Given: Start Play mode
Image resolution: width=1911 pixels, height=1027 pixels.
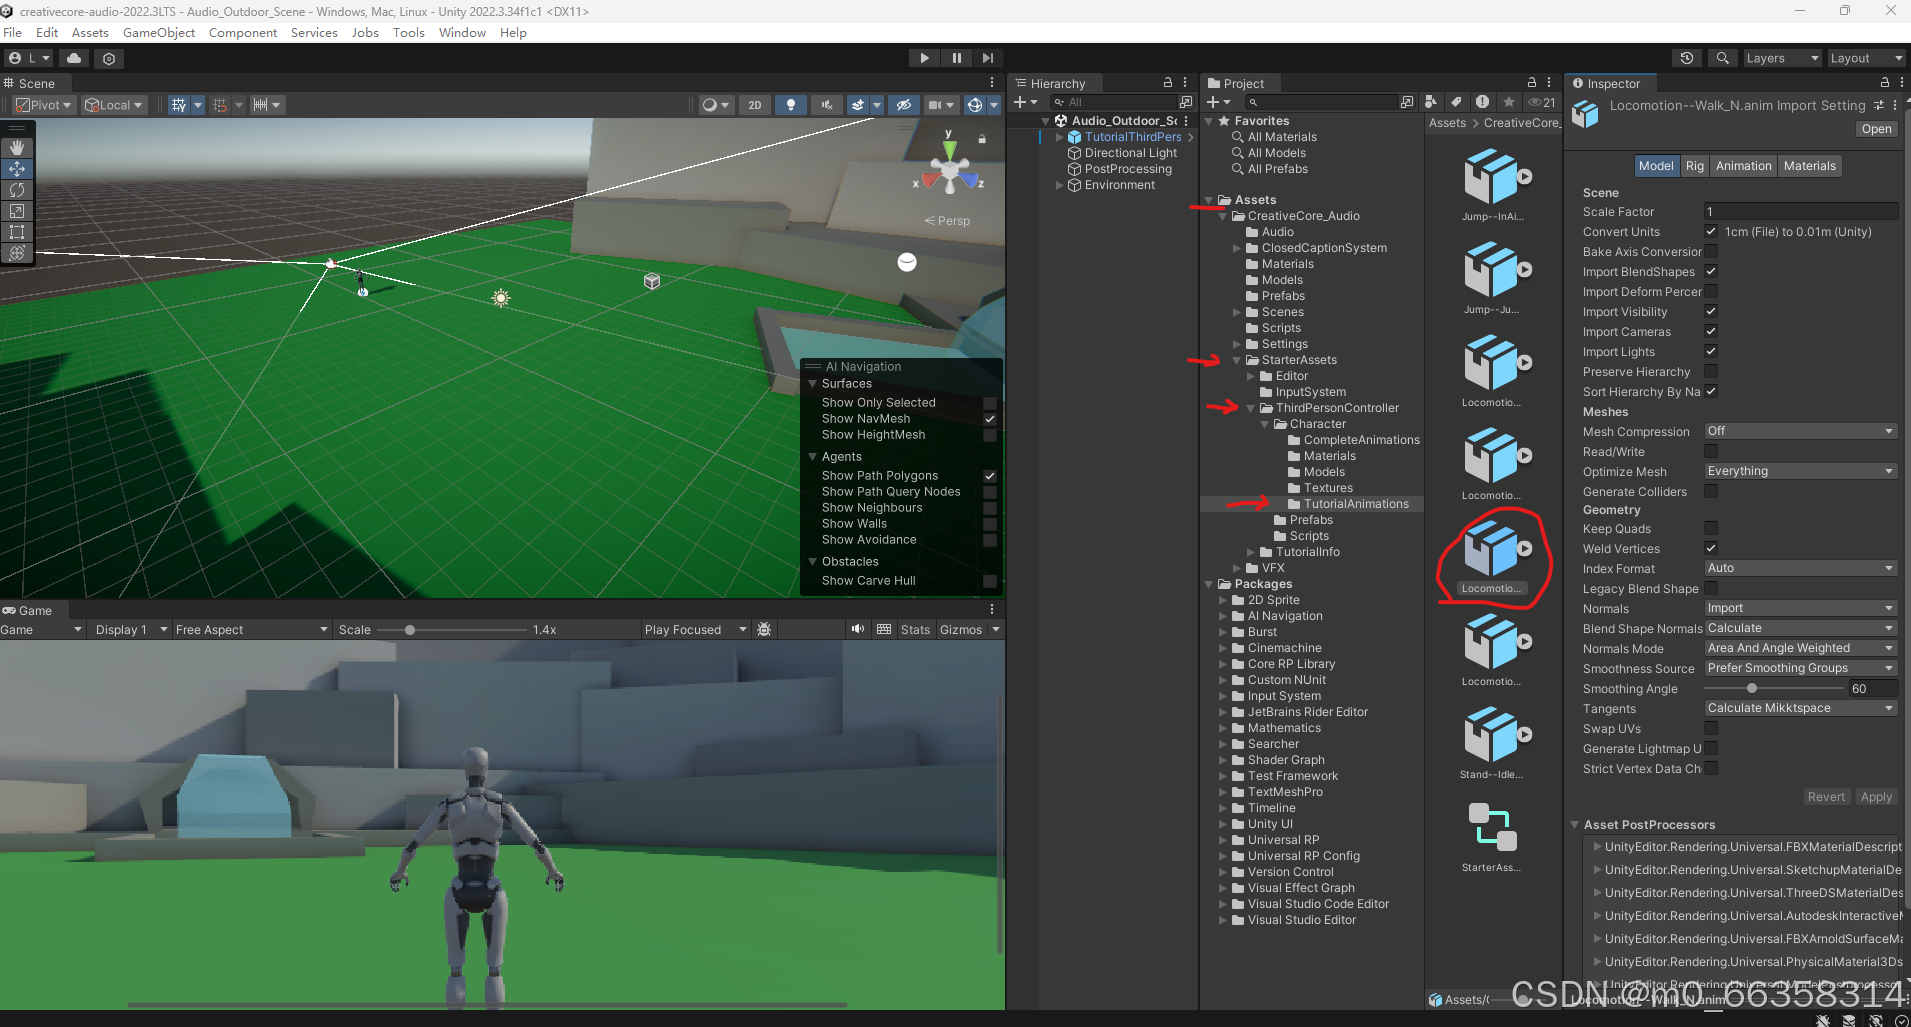Looking at the screenshot, I should pyautogui.click(x=924, y=58).
